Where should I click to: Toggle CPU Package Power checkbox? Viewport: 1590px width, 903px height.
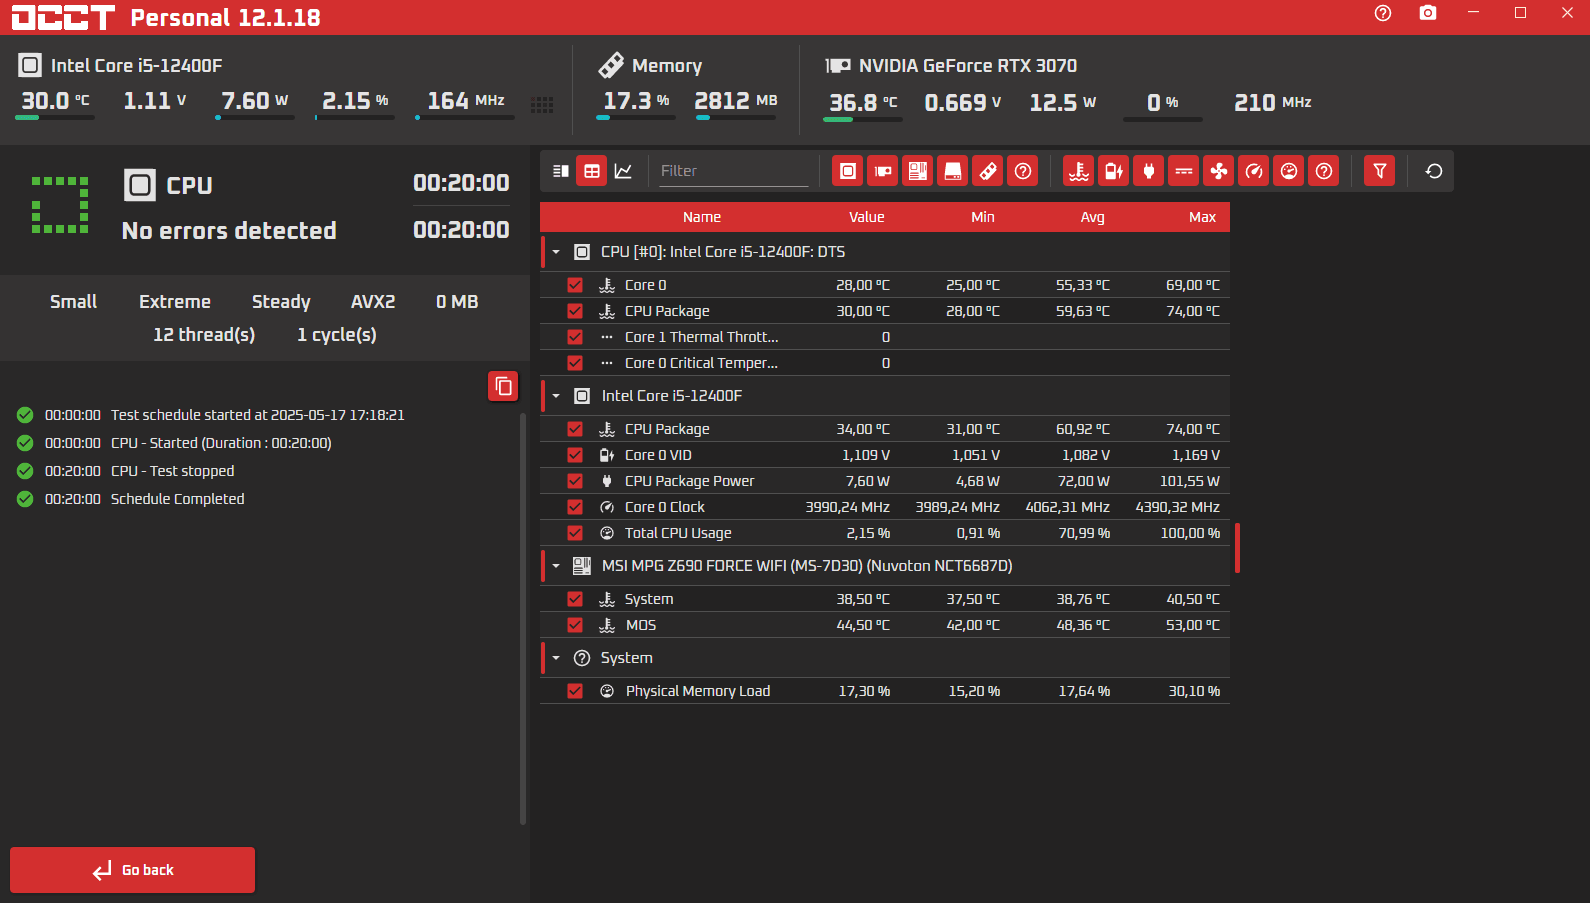[x=575, y=481]
